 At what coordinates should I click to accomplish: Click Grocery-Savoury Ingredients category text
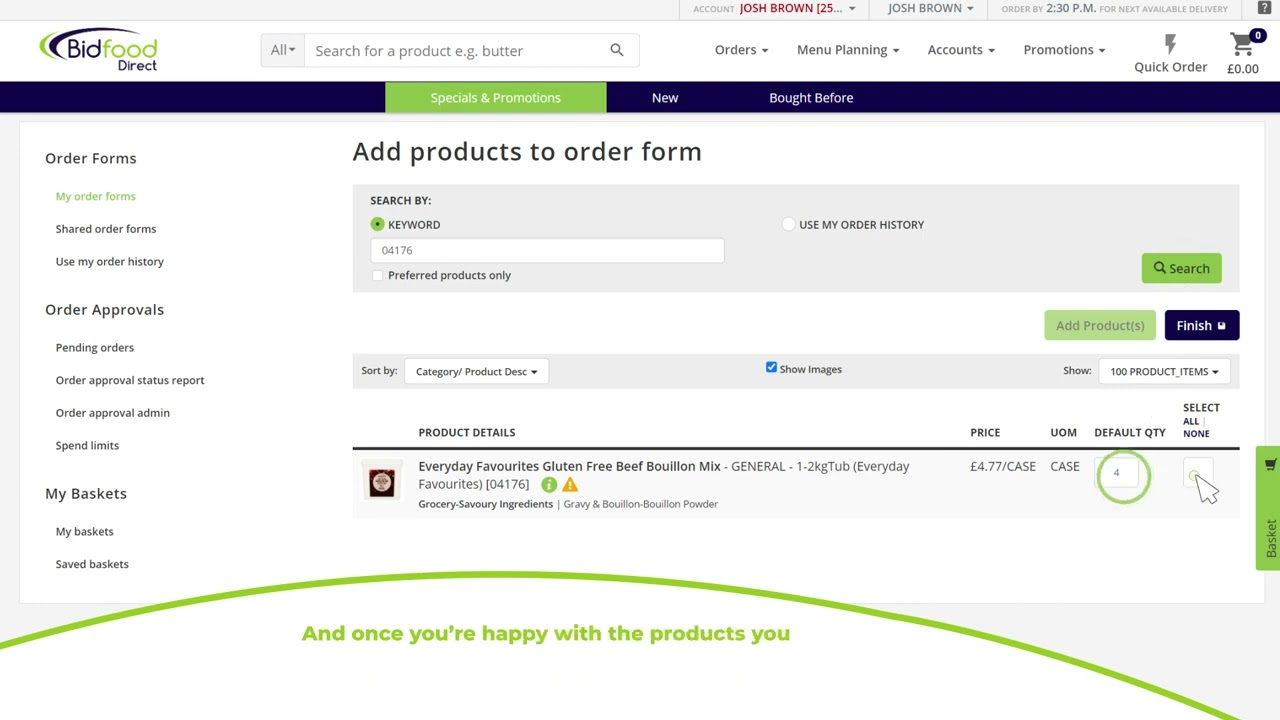485,504
